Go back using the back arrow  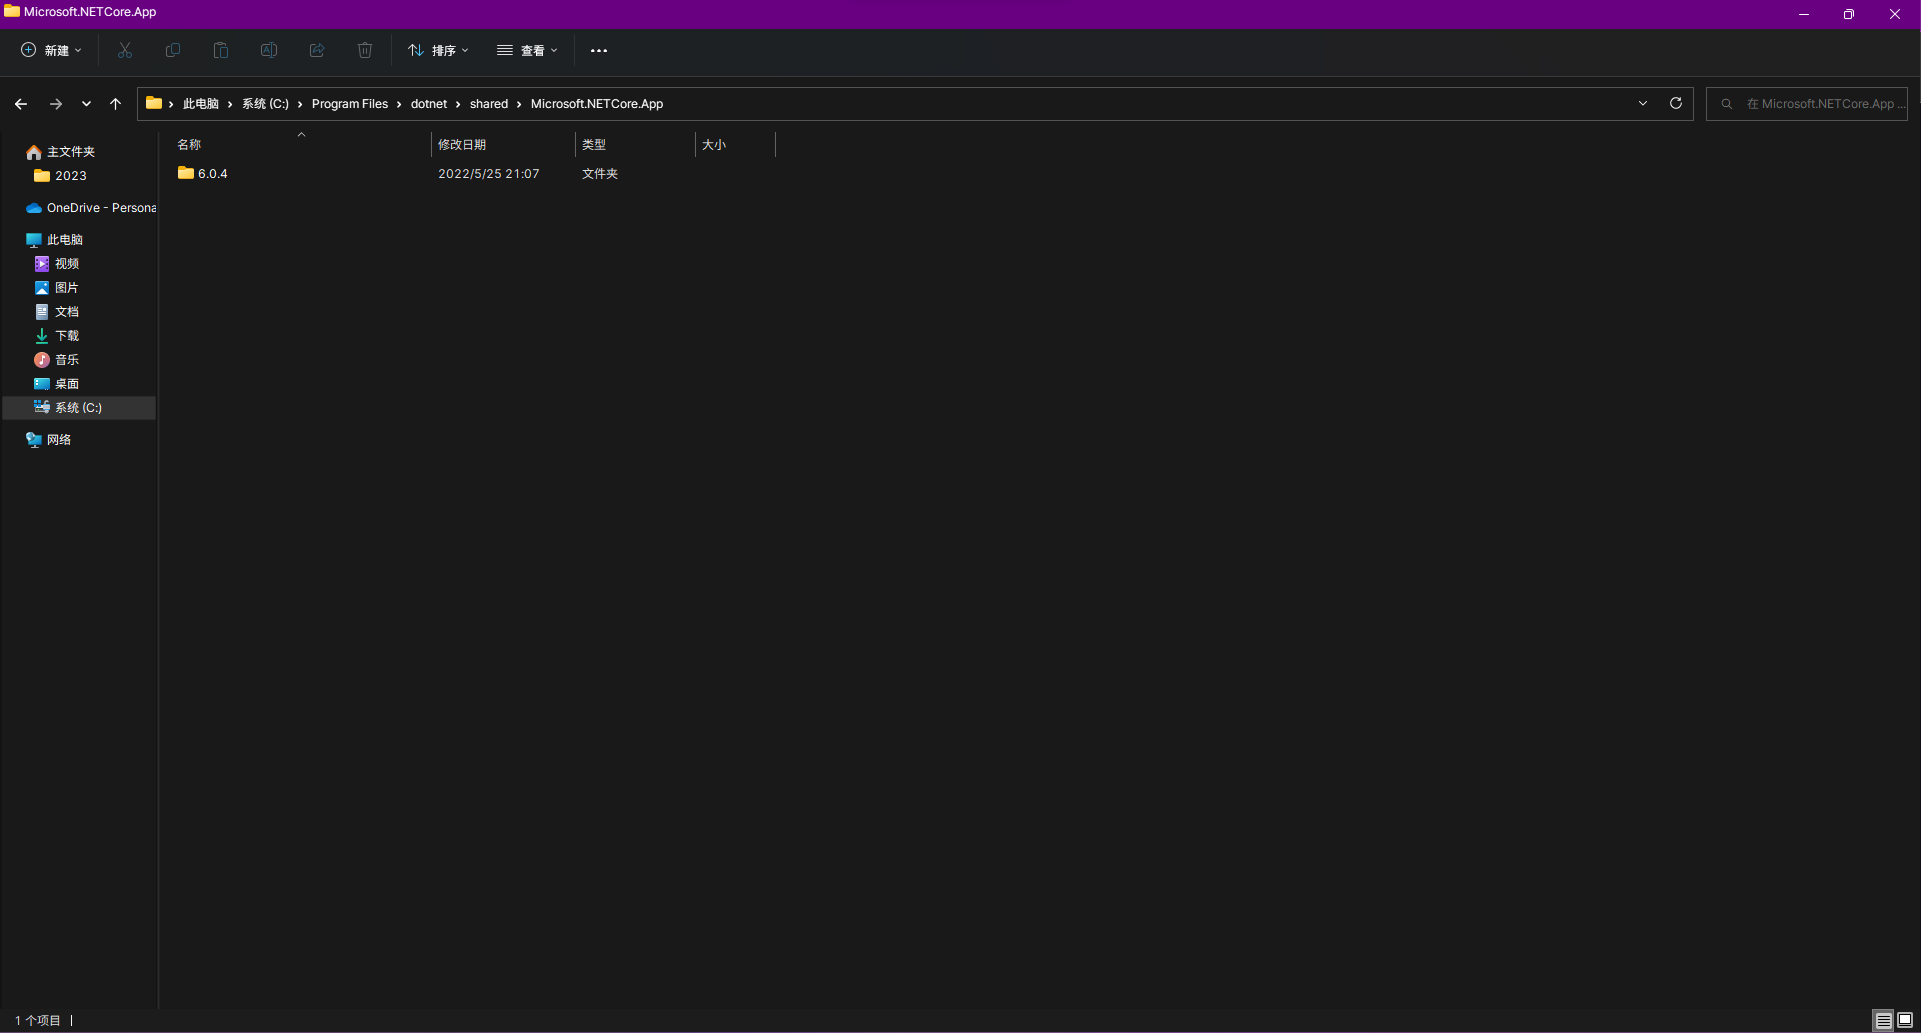coord(21,103)
